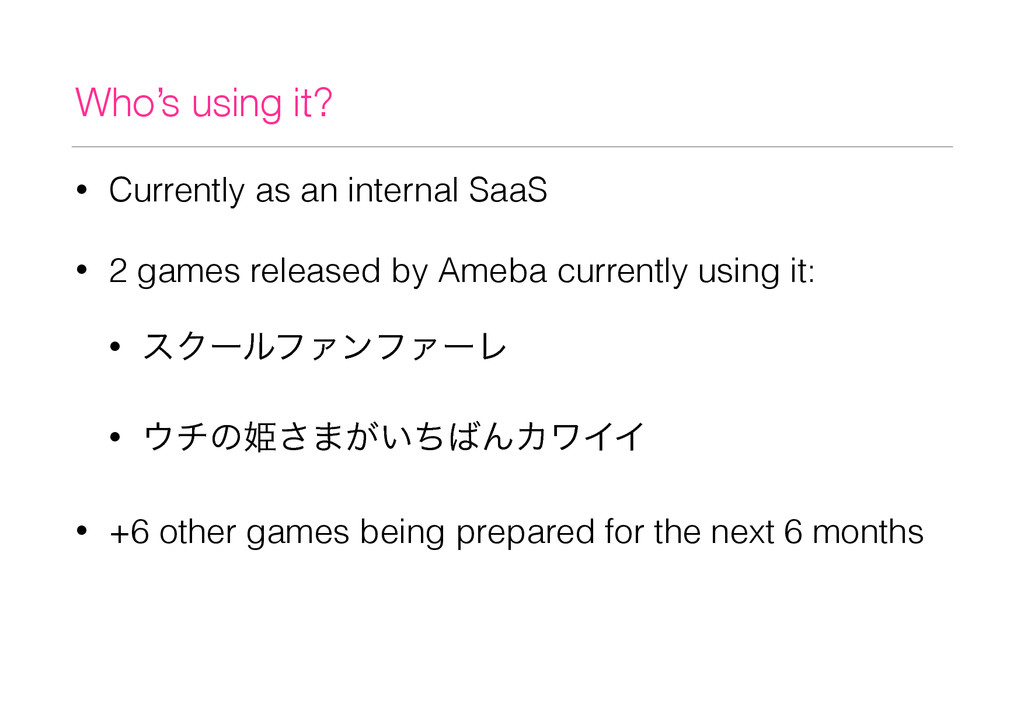Click the word "months" in last bullet
Screen dimensions: 1024x724
coord(867,531)
